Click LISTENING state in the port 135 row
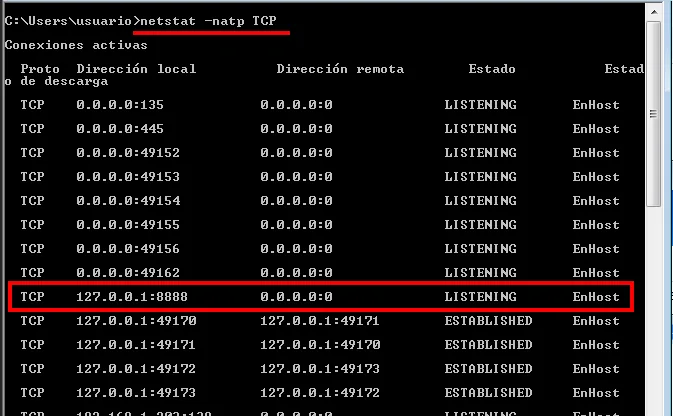 click(480, 105)
